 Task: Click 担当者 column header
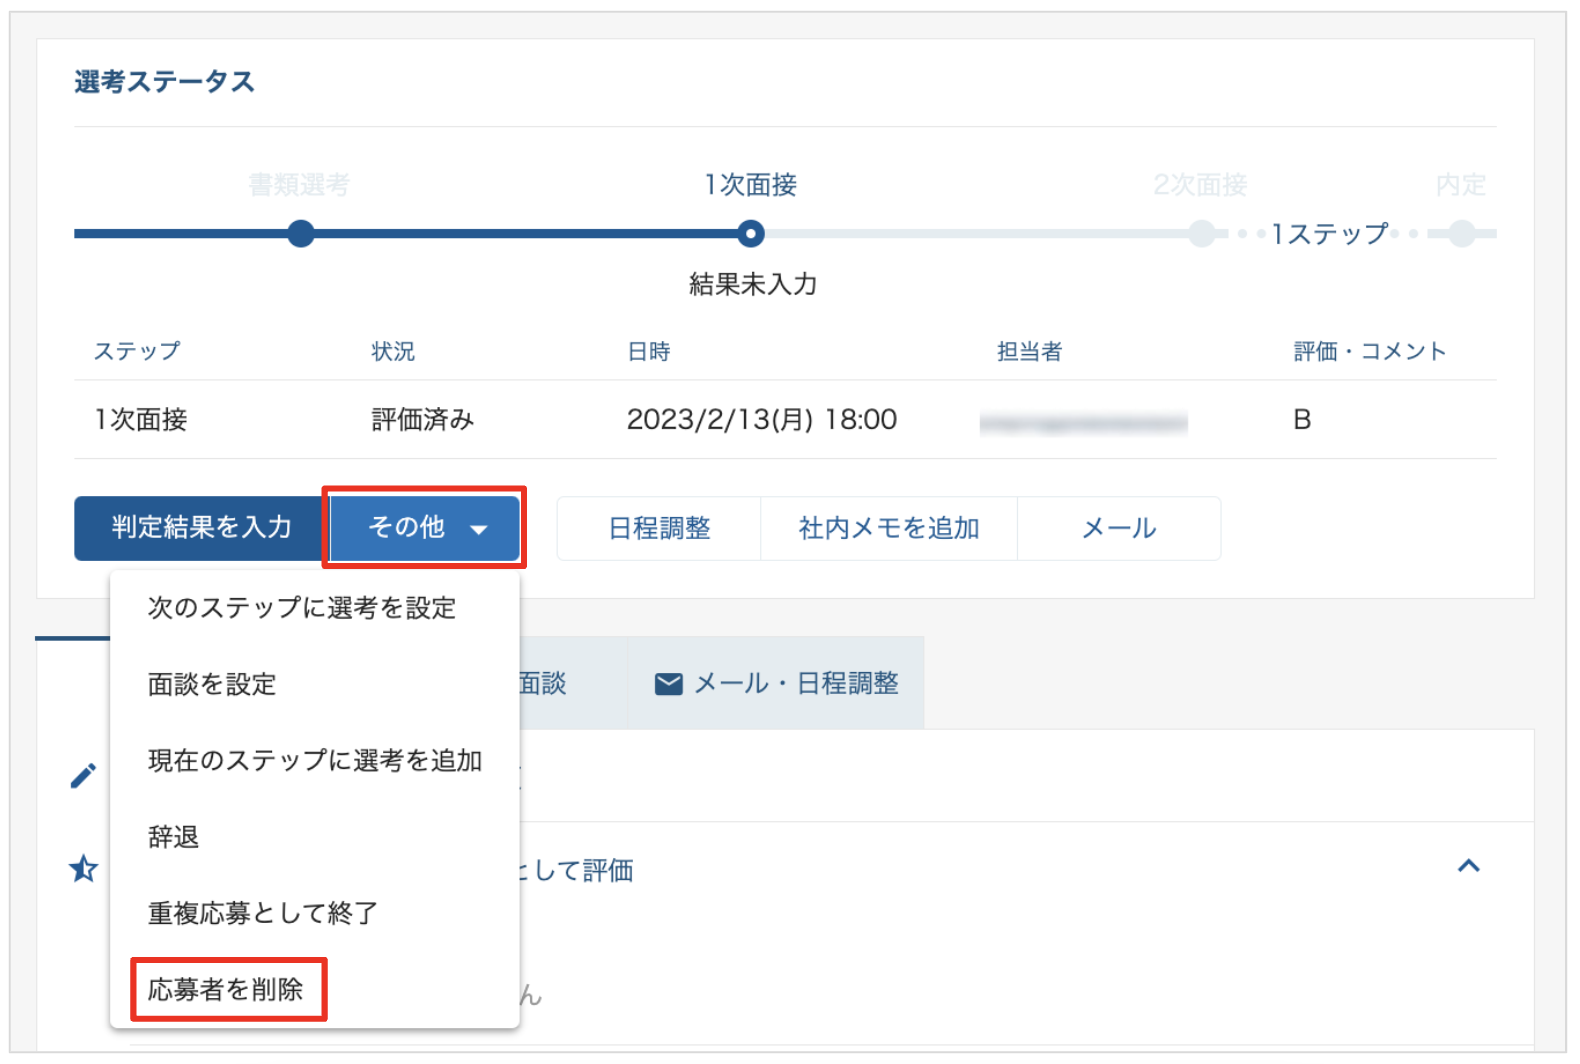(1029, 351)
